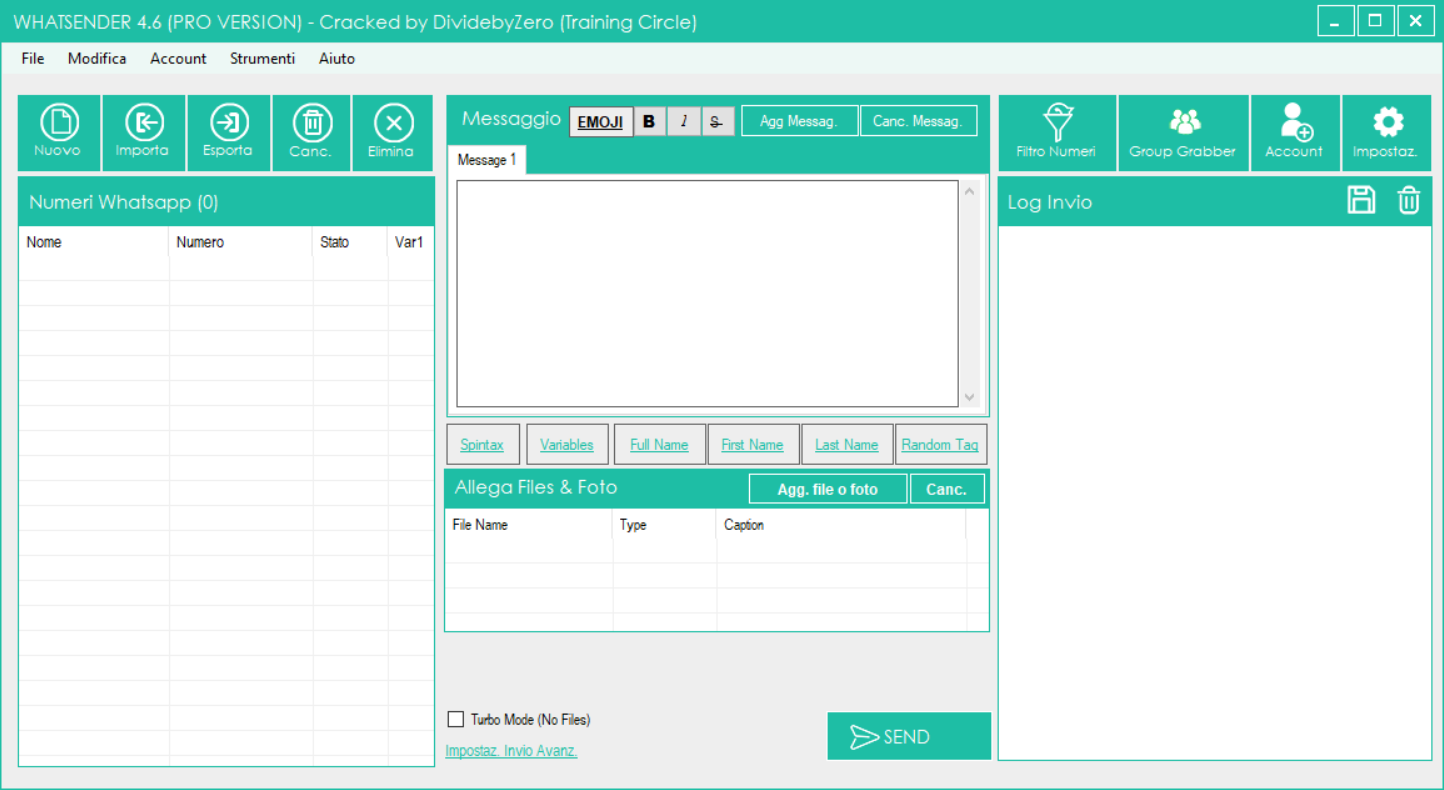This screenshot has height=790, width=1444.
Task: Toggle italic formatting button
Action: tap(684, 122)
